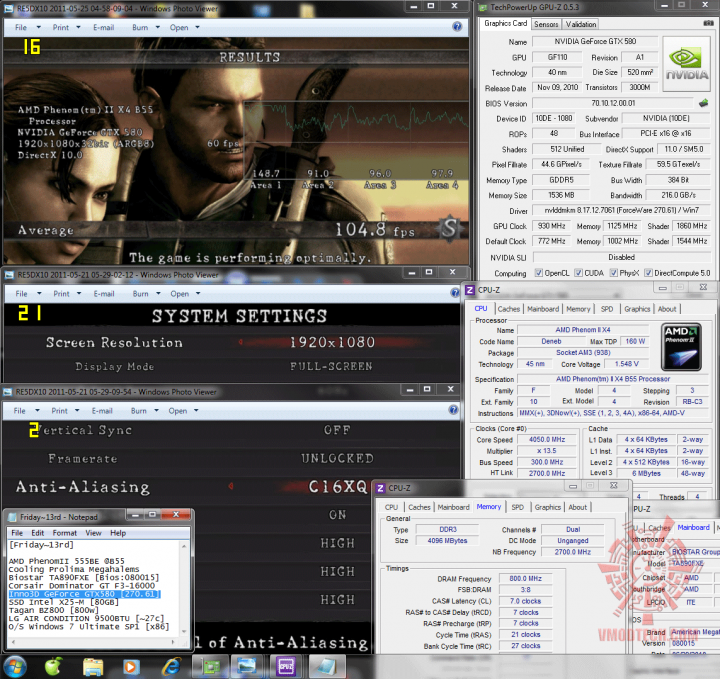Open Edit menu in Notepad
The height and width of the screenshot is (679, 720).
tap(38, 533)
